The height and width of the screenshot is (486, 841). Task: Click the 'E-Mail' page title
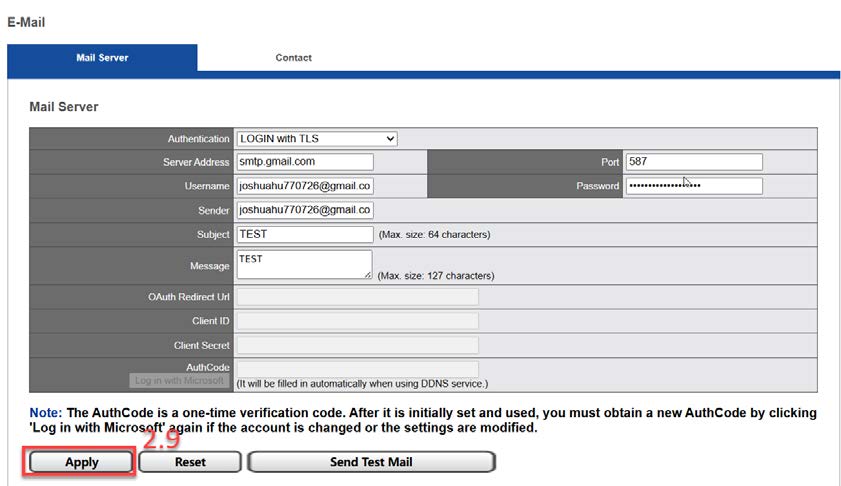pos(26,23)
